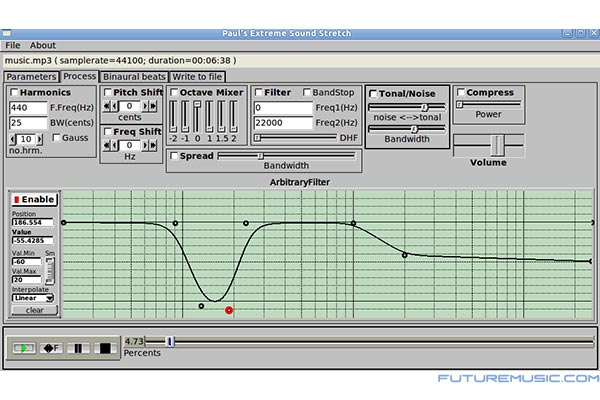The width and height of the screenshot is (600, 400).
Task: Click the Sm smoothing vertical slider
Action: (x=50, y=271)
